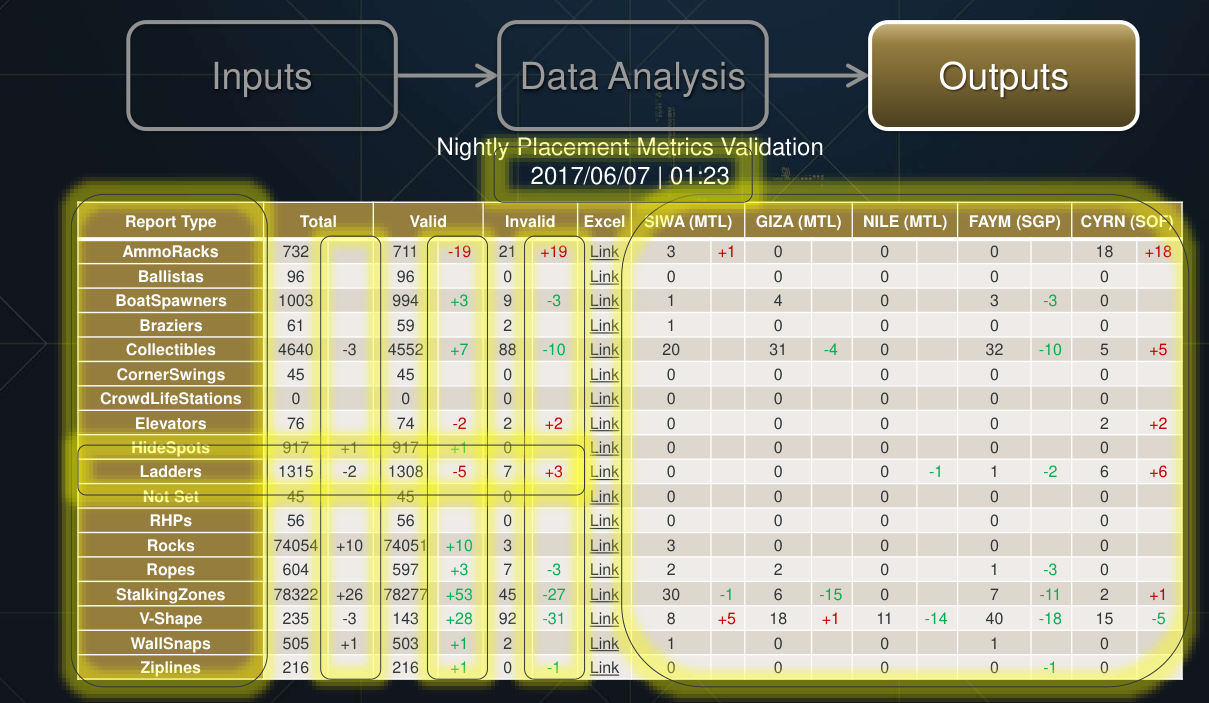Open the Ziplines Excel link
This screenshot has height=703, width=1209.
pos(604,668)
